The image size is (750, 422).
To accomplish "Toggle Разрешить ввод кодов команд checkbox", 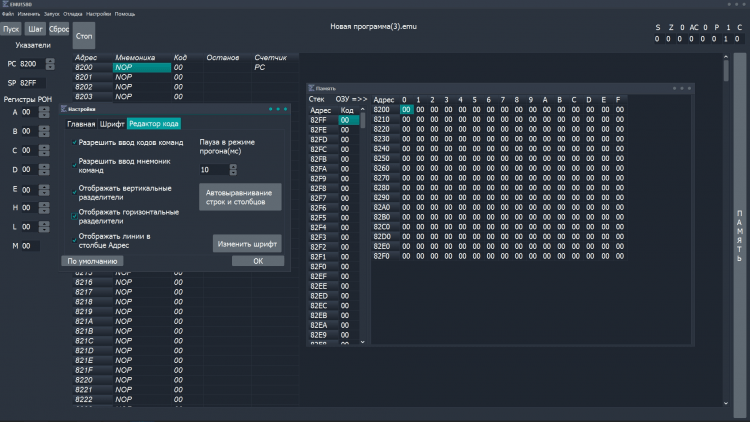I will pos(73,143).
